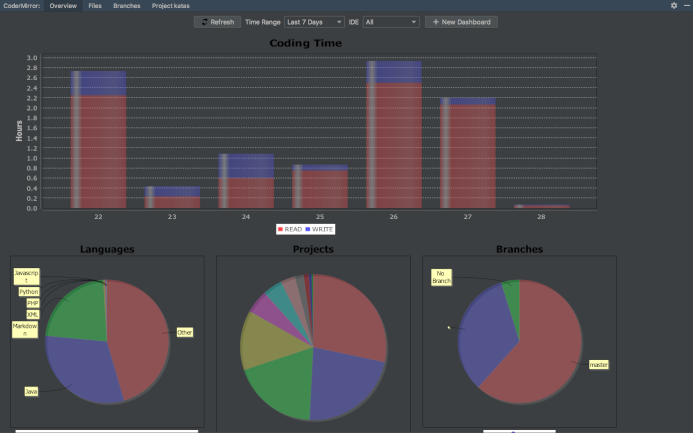Click the refresh arrows icon
The height and width of the screenshot is (433, 693).
click(x=204, y=22)
